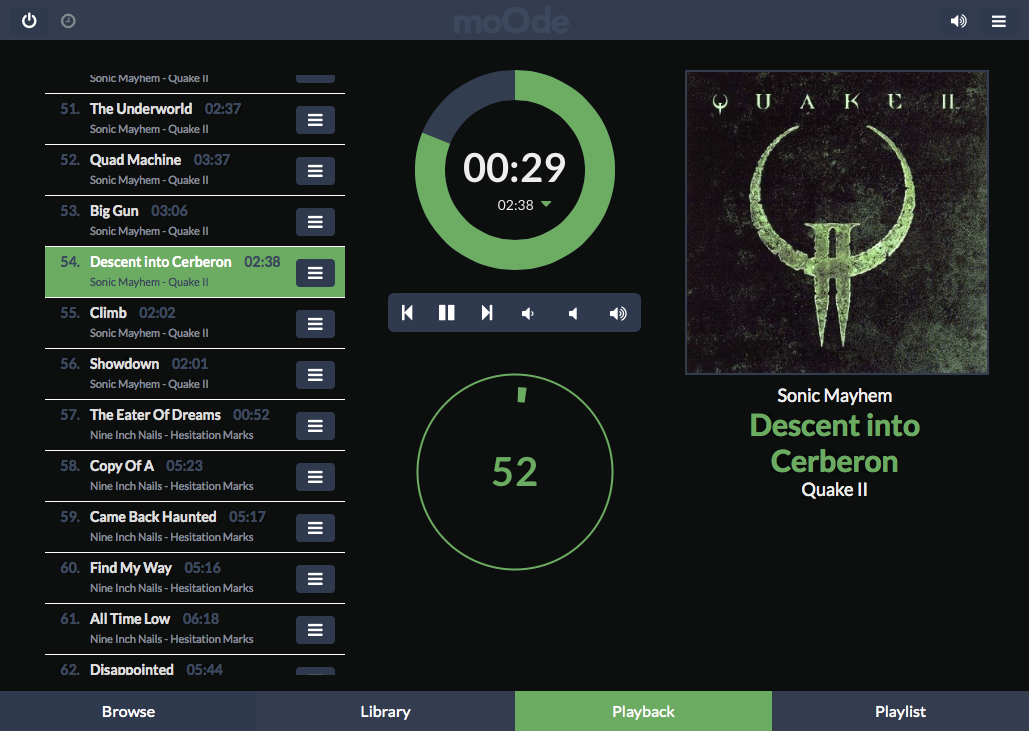Open menu for Copy Of A track

coord(315,477)
